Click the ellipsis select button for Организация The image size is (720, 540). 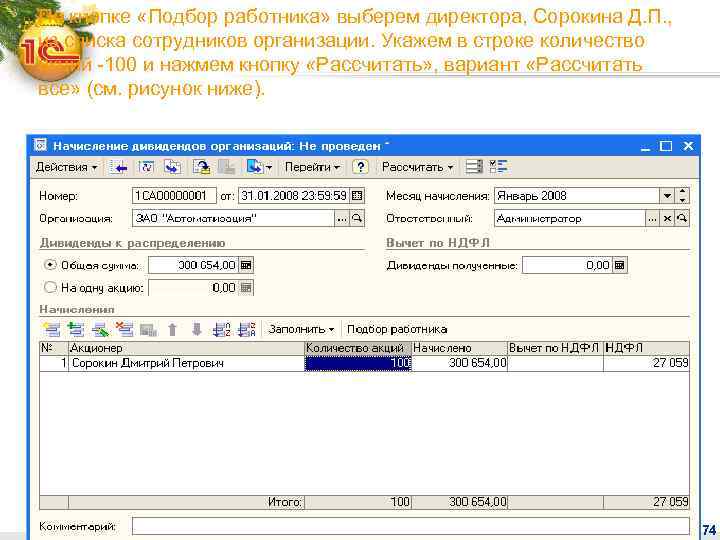point(342,219)
